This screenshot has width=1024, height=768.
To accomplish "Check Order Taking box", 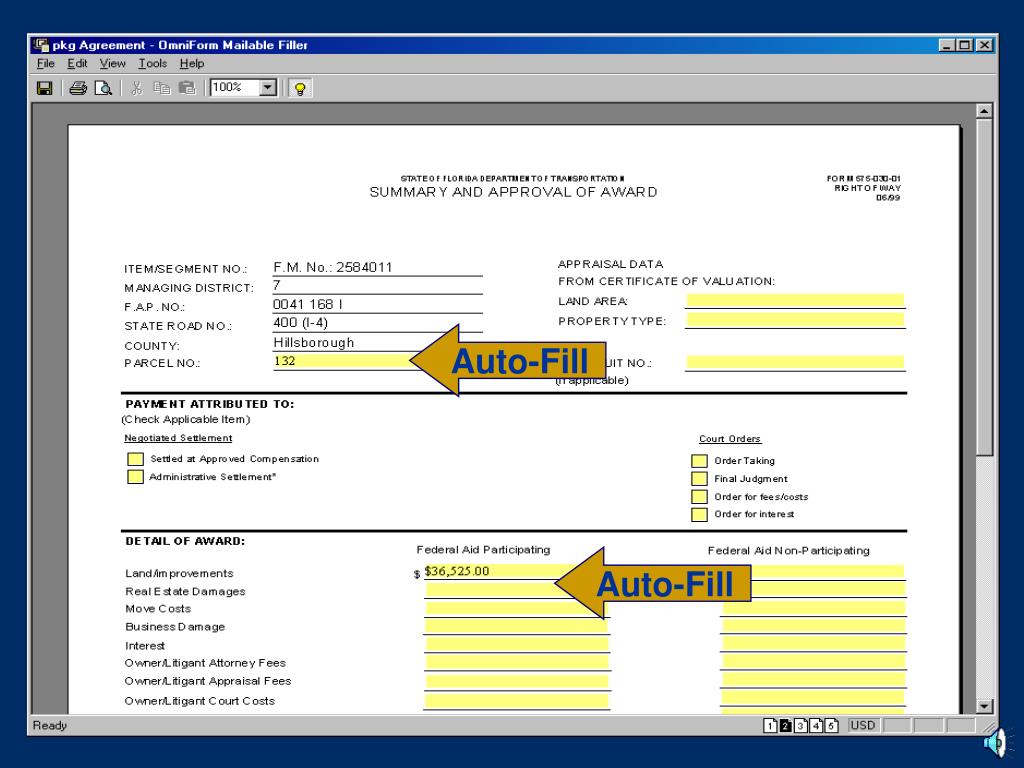I will tap(699, 461).
